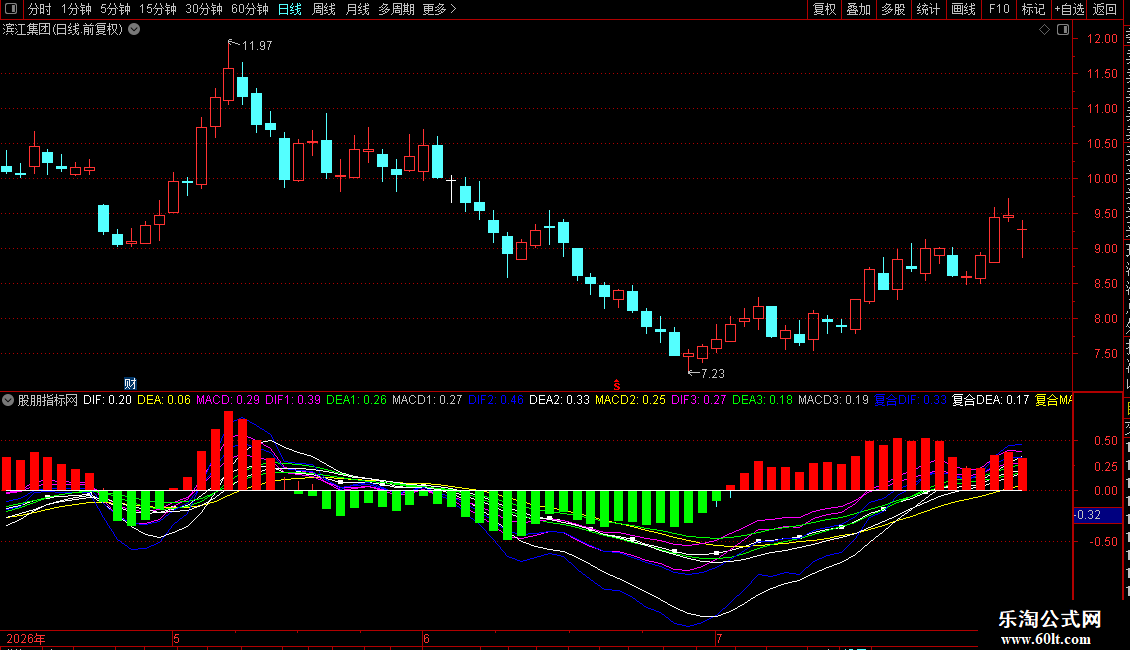Click the DEA: 0.06 indicator value
Viewport: 1130px width, 650px height.
(164, 400)
